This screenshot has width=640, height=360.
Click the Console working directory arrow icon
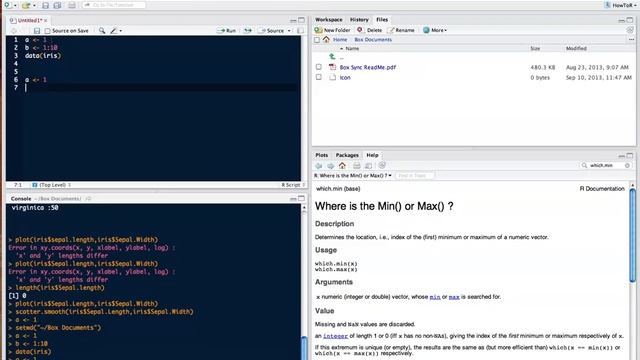click(88, 199)
